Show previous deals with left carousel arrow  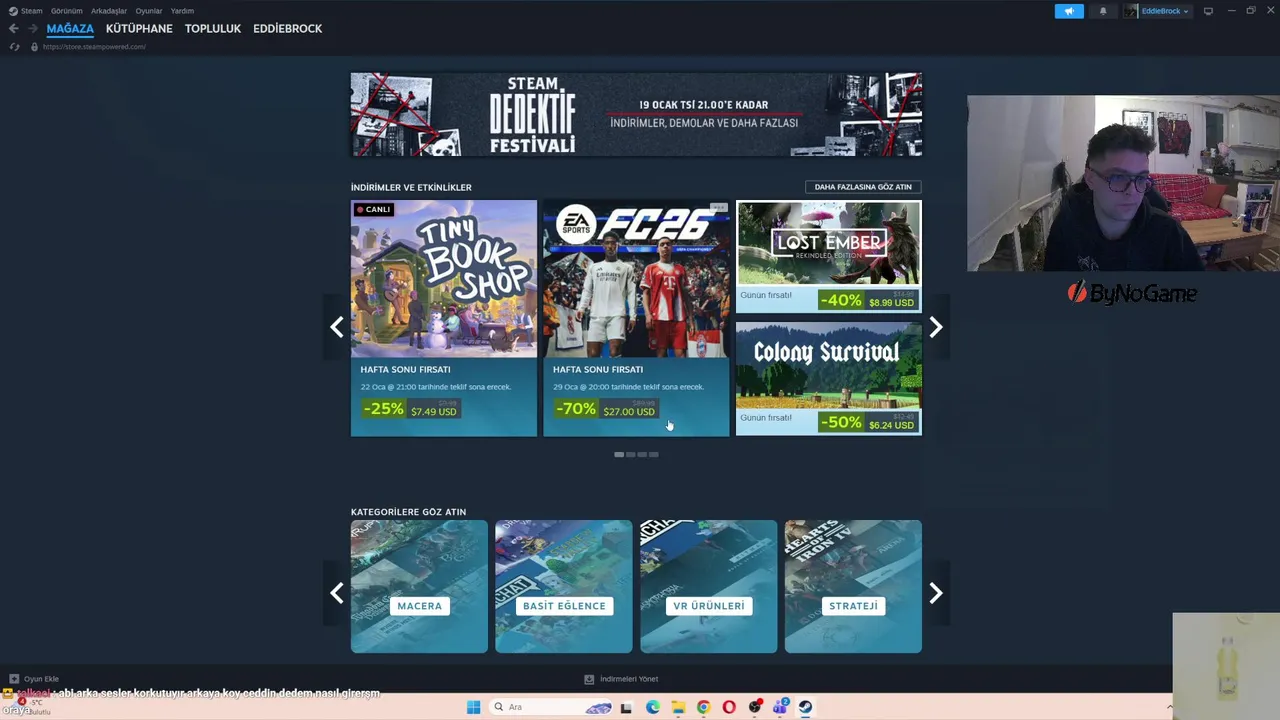pyautogui.click(x=337, y=327)
